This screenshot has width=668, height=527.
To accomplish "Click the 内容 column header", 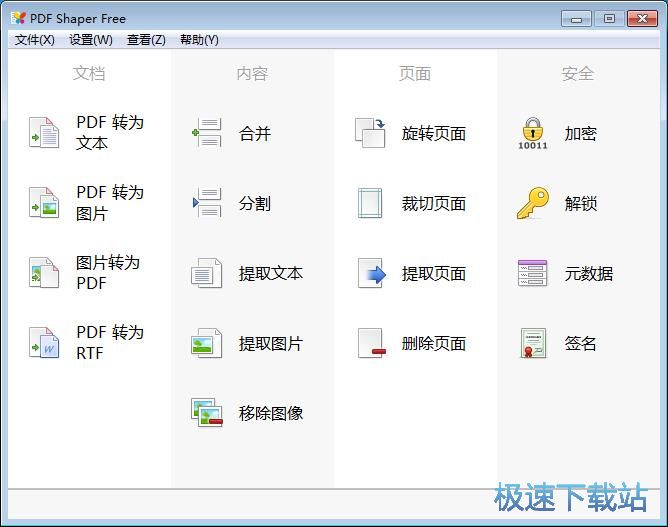I will click(252, 73).
